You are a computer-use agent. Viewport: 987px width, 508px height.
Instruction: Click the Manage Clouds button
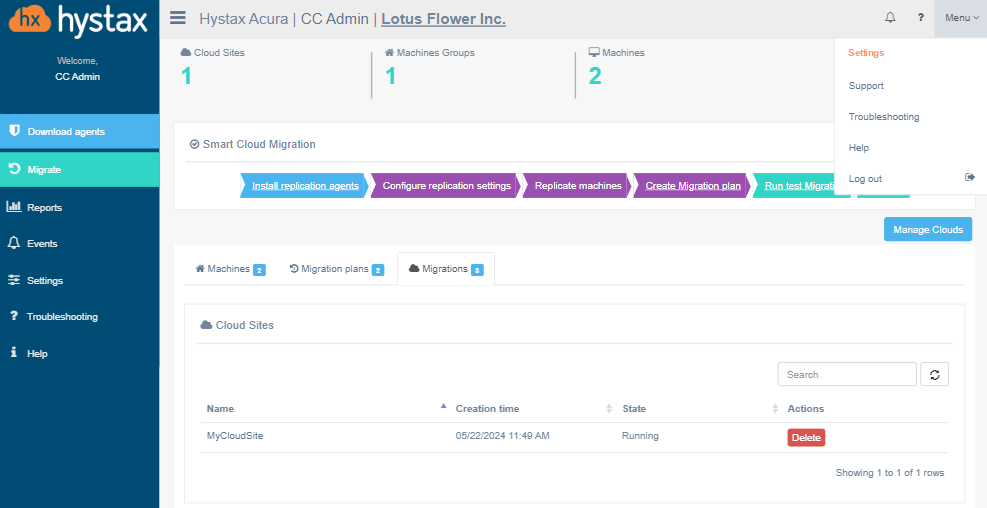click(x=927, y=230)
